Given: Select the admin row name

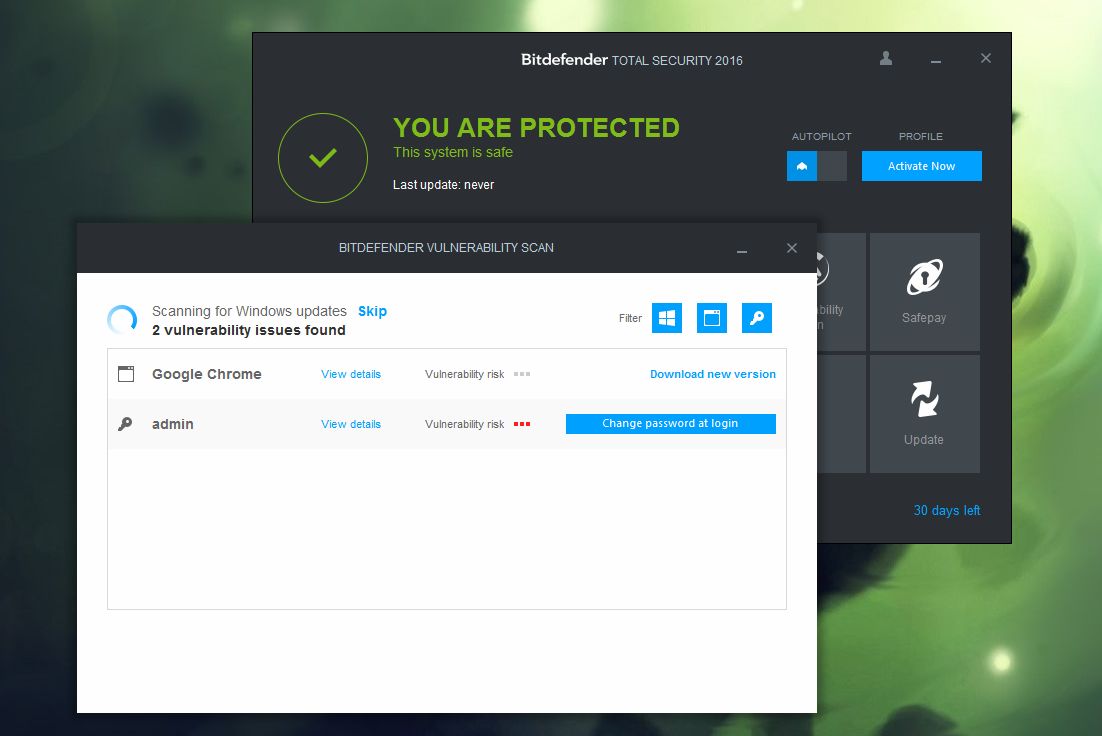Looking at the screenshot, I should point(173,424).
